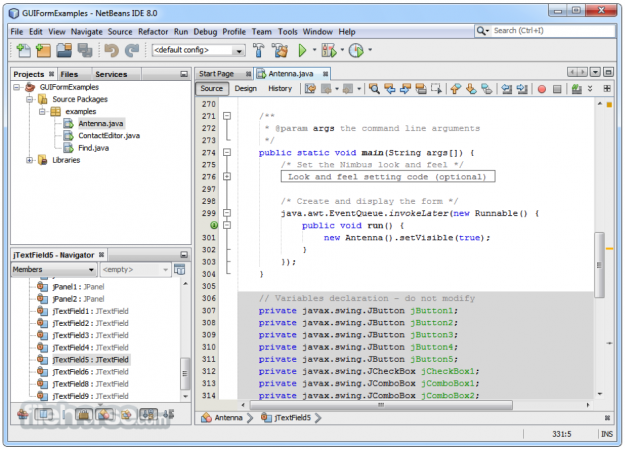Switch to the Design view
This screenshot has width=625, height=450.
246,88
